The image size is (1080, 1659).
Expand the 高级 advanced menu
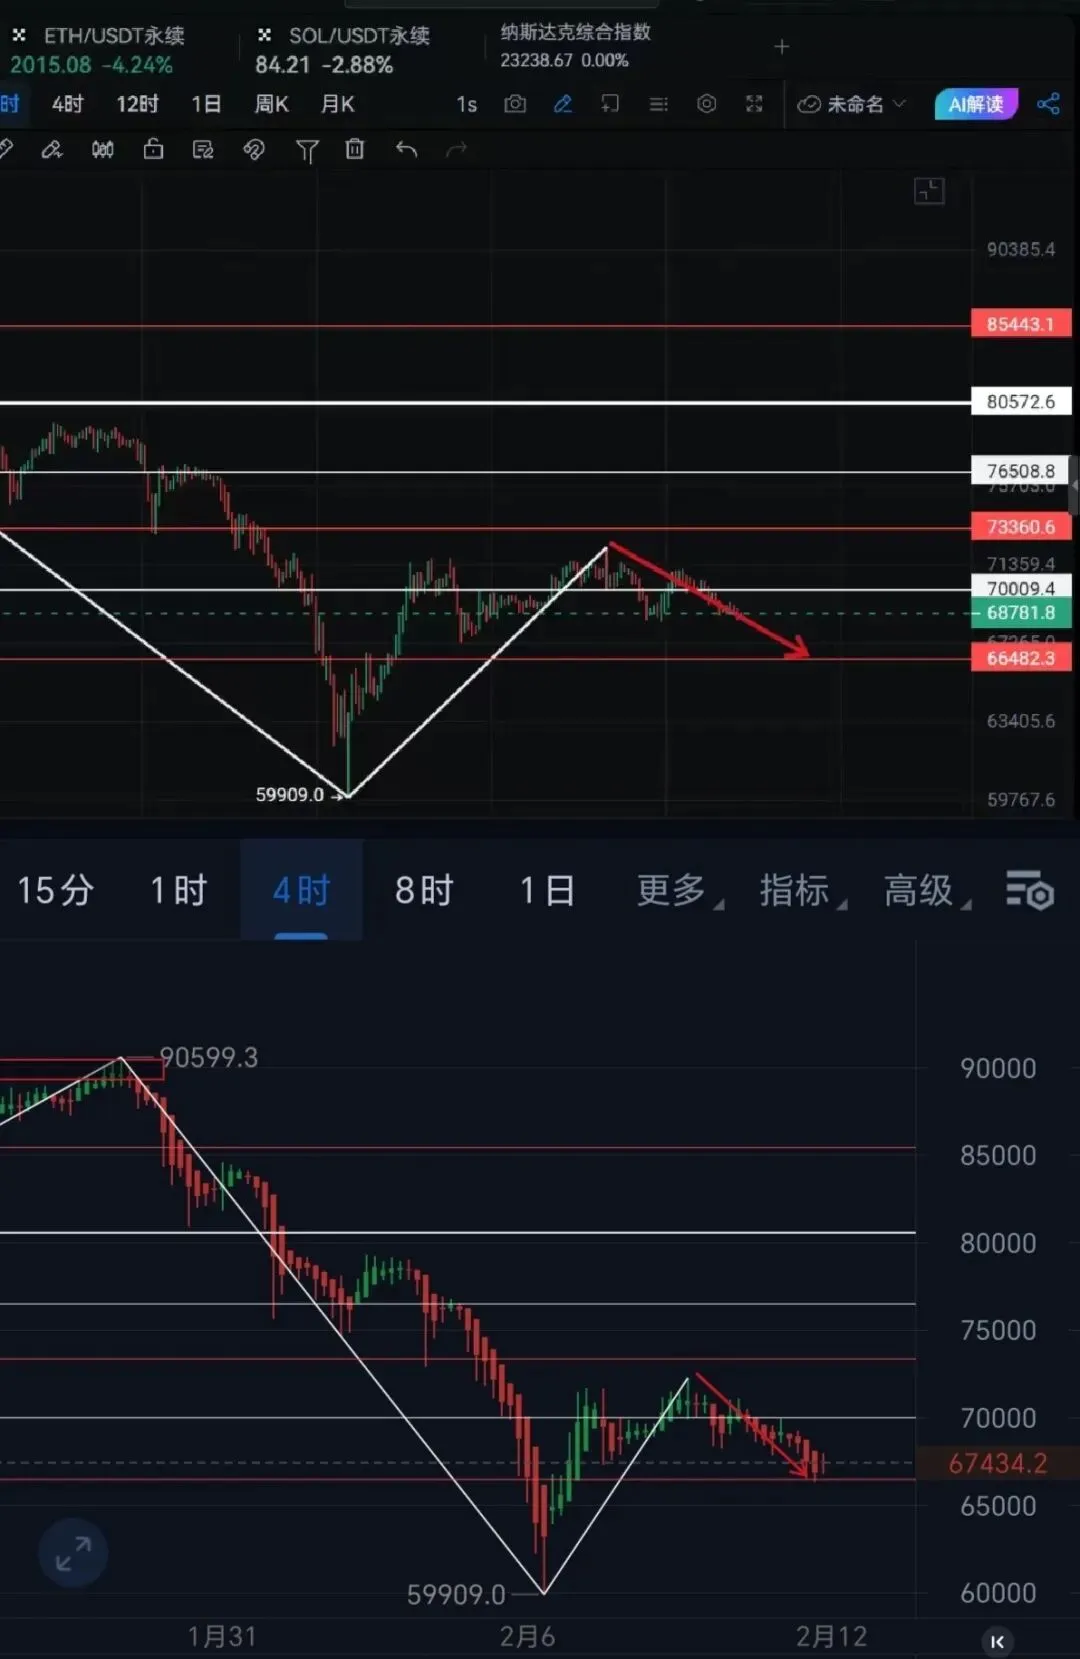tap(925, 890)
